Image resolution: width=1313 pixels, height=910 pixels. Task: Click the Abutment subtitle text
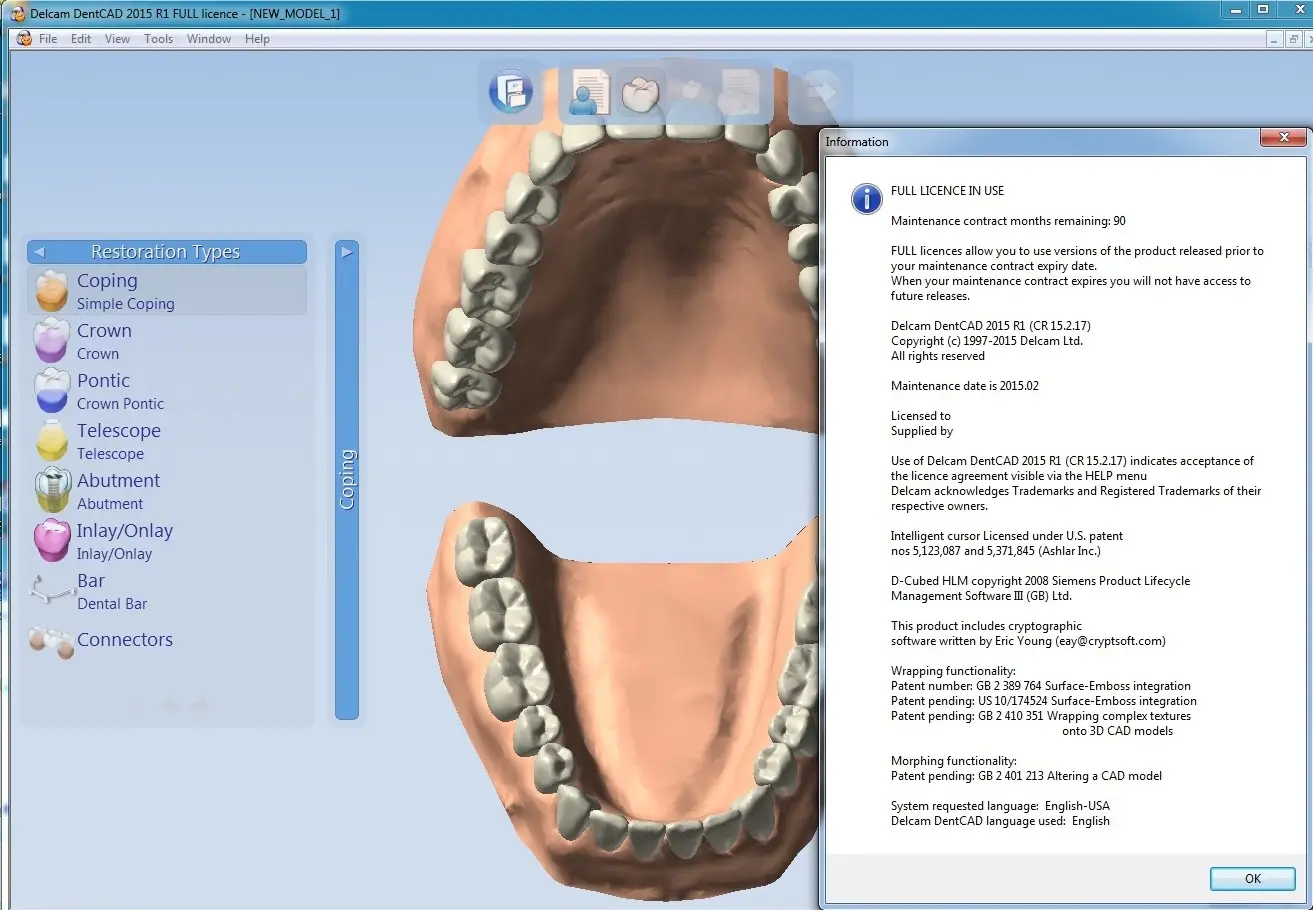click(x=110, y=504)
